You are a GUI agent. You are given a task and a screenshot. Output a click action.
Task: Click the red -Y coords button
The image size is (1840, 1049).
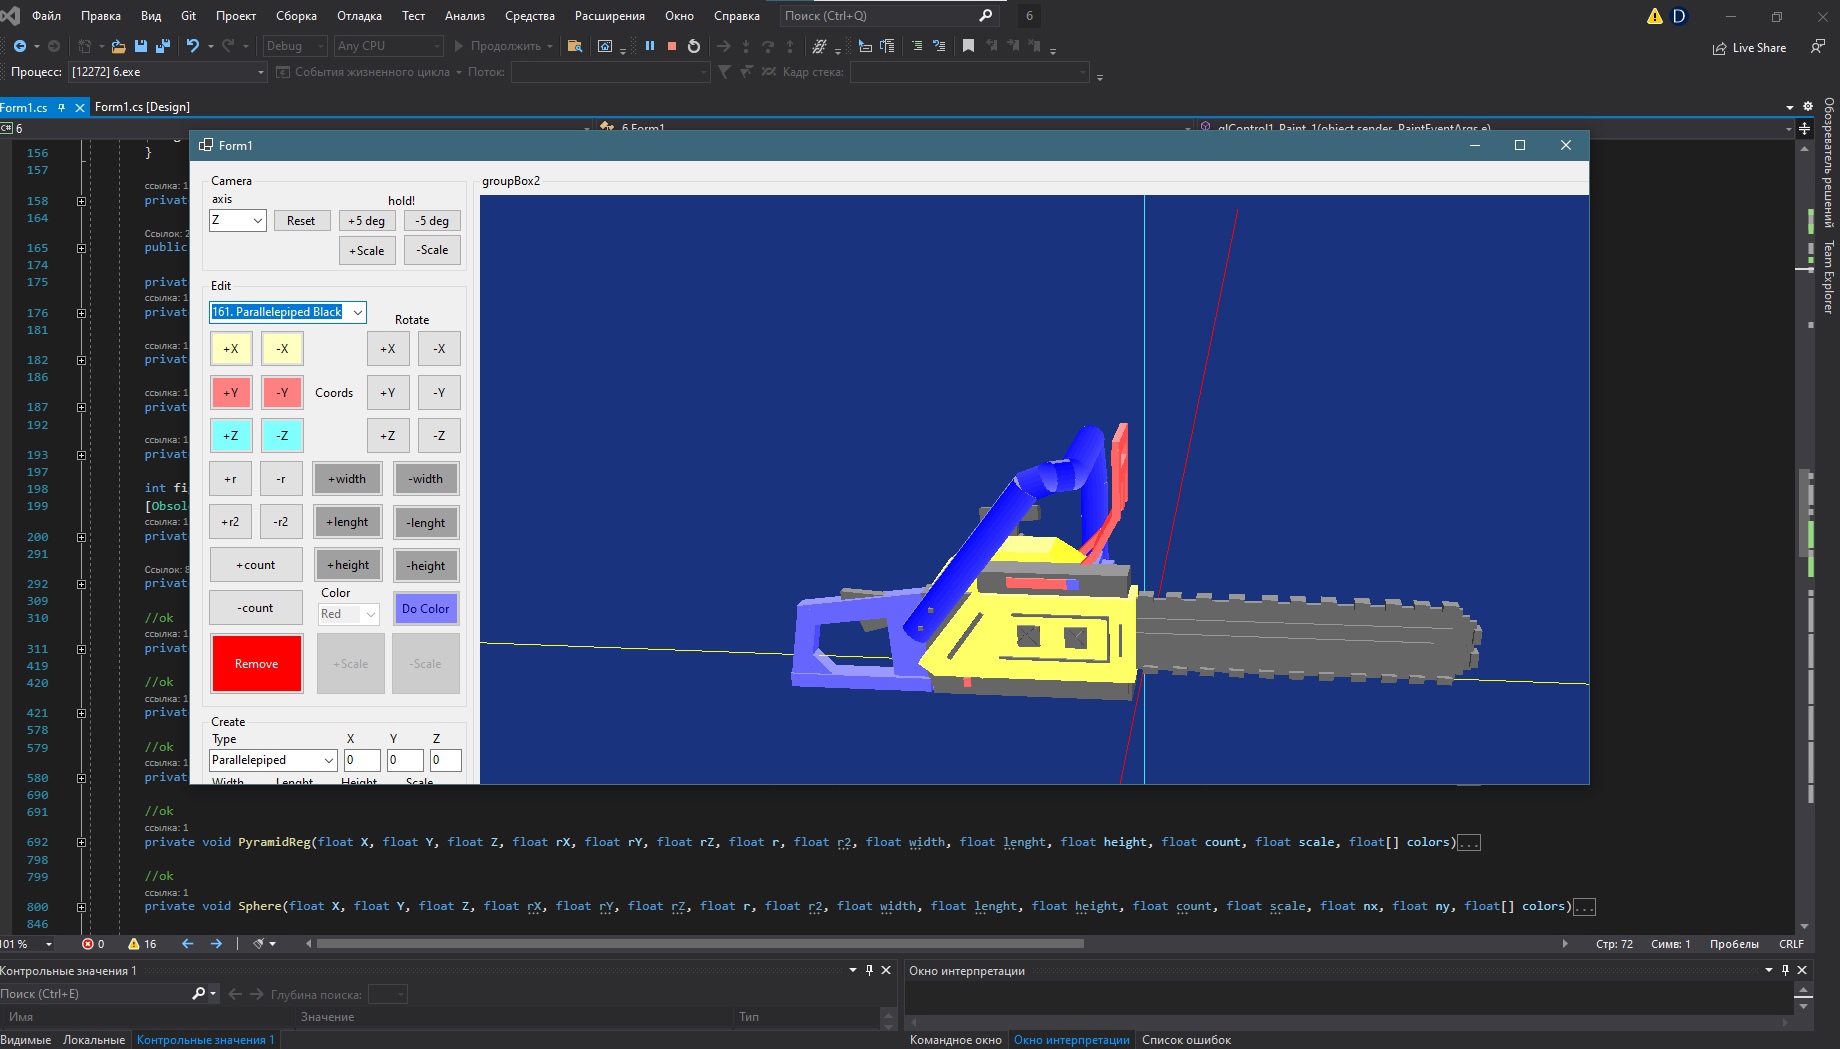pos(282,392)
